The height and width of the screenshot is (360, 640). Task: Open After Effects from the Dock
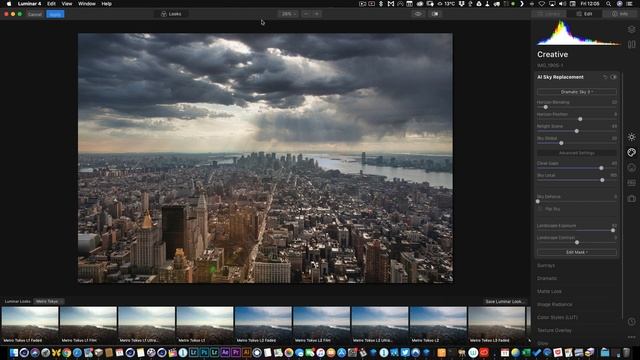tap(225, 352)
